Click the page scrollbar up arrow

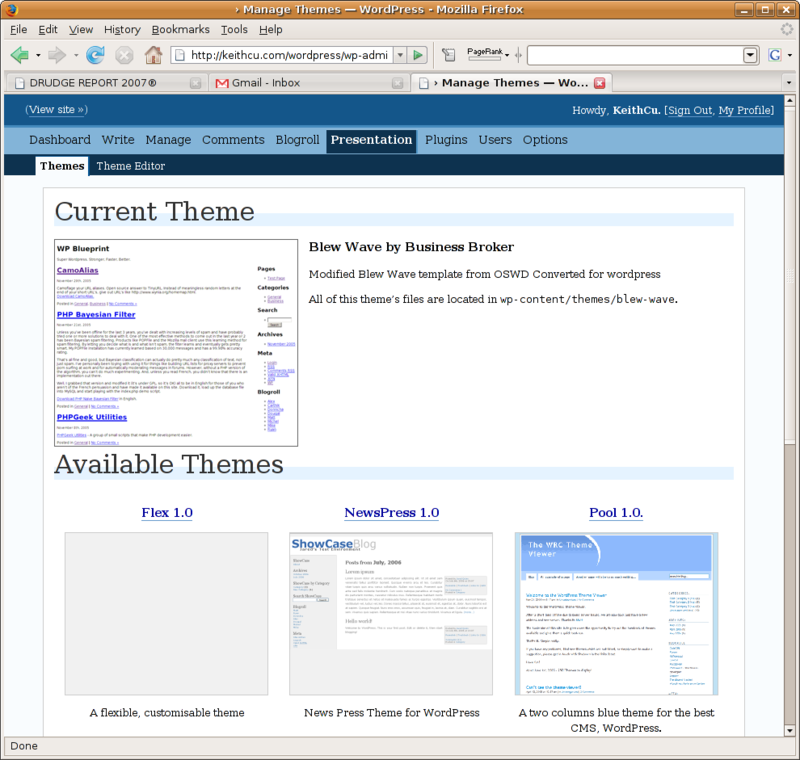point(789,100)
